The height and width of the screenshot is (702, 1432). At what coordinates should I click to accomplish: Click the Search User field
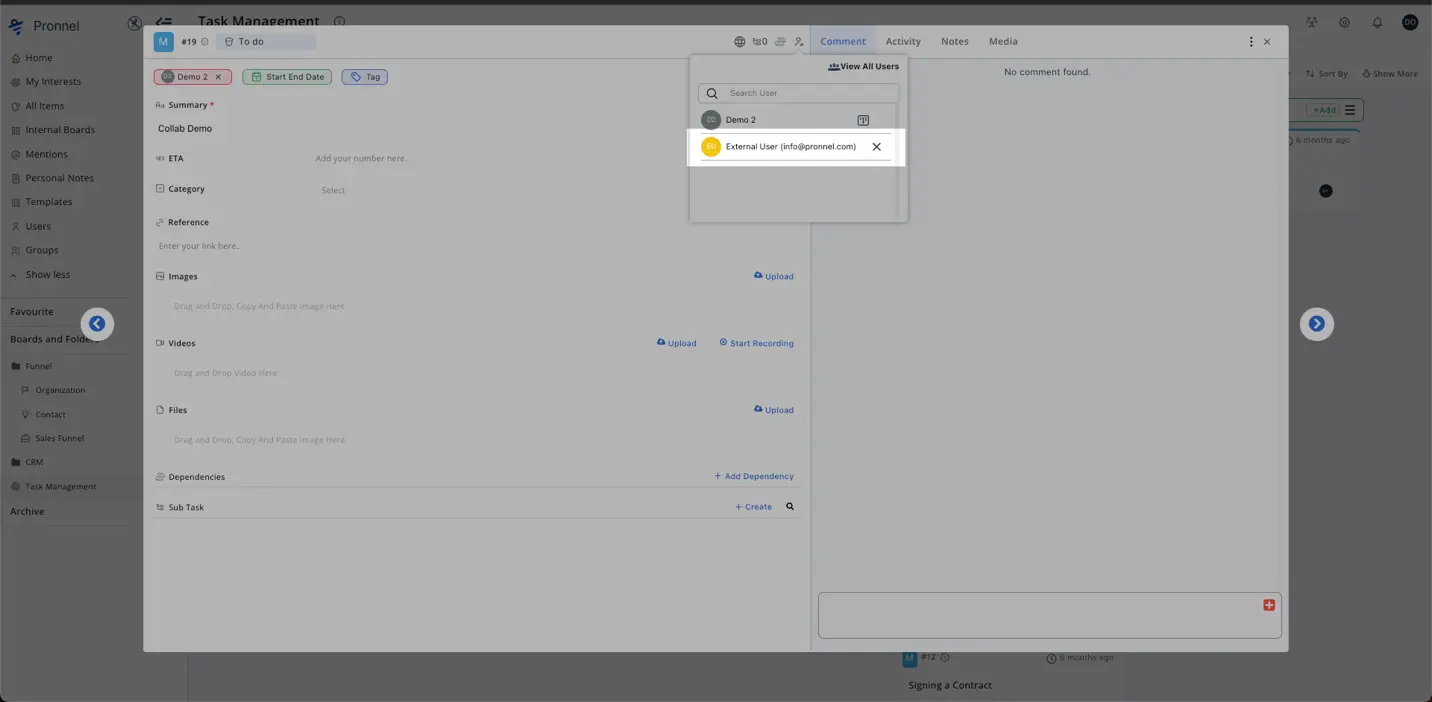click(x=798, y=93)
